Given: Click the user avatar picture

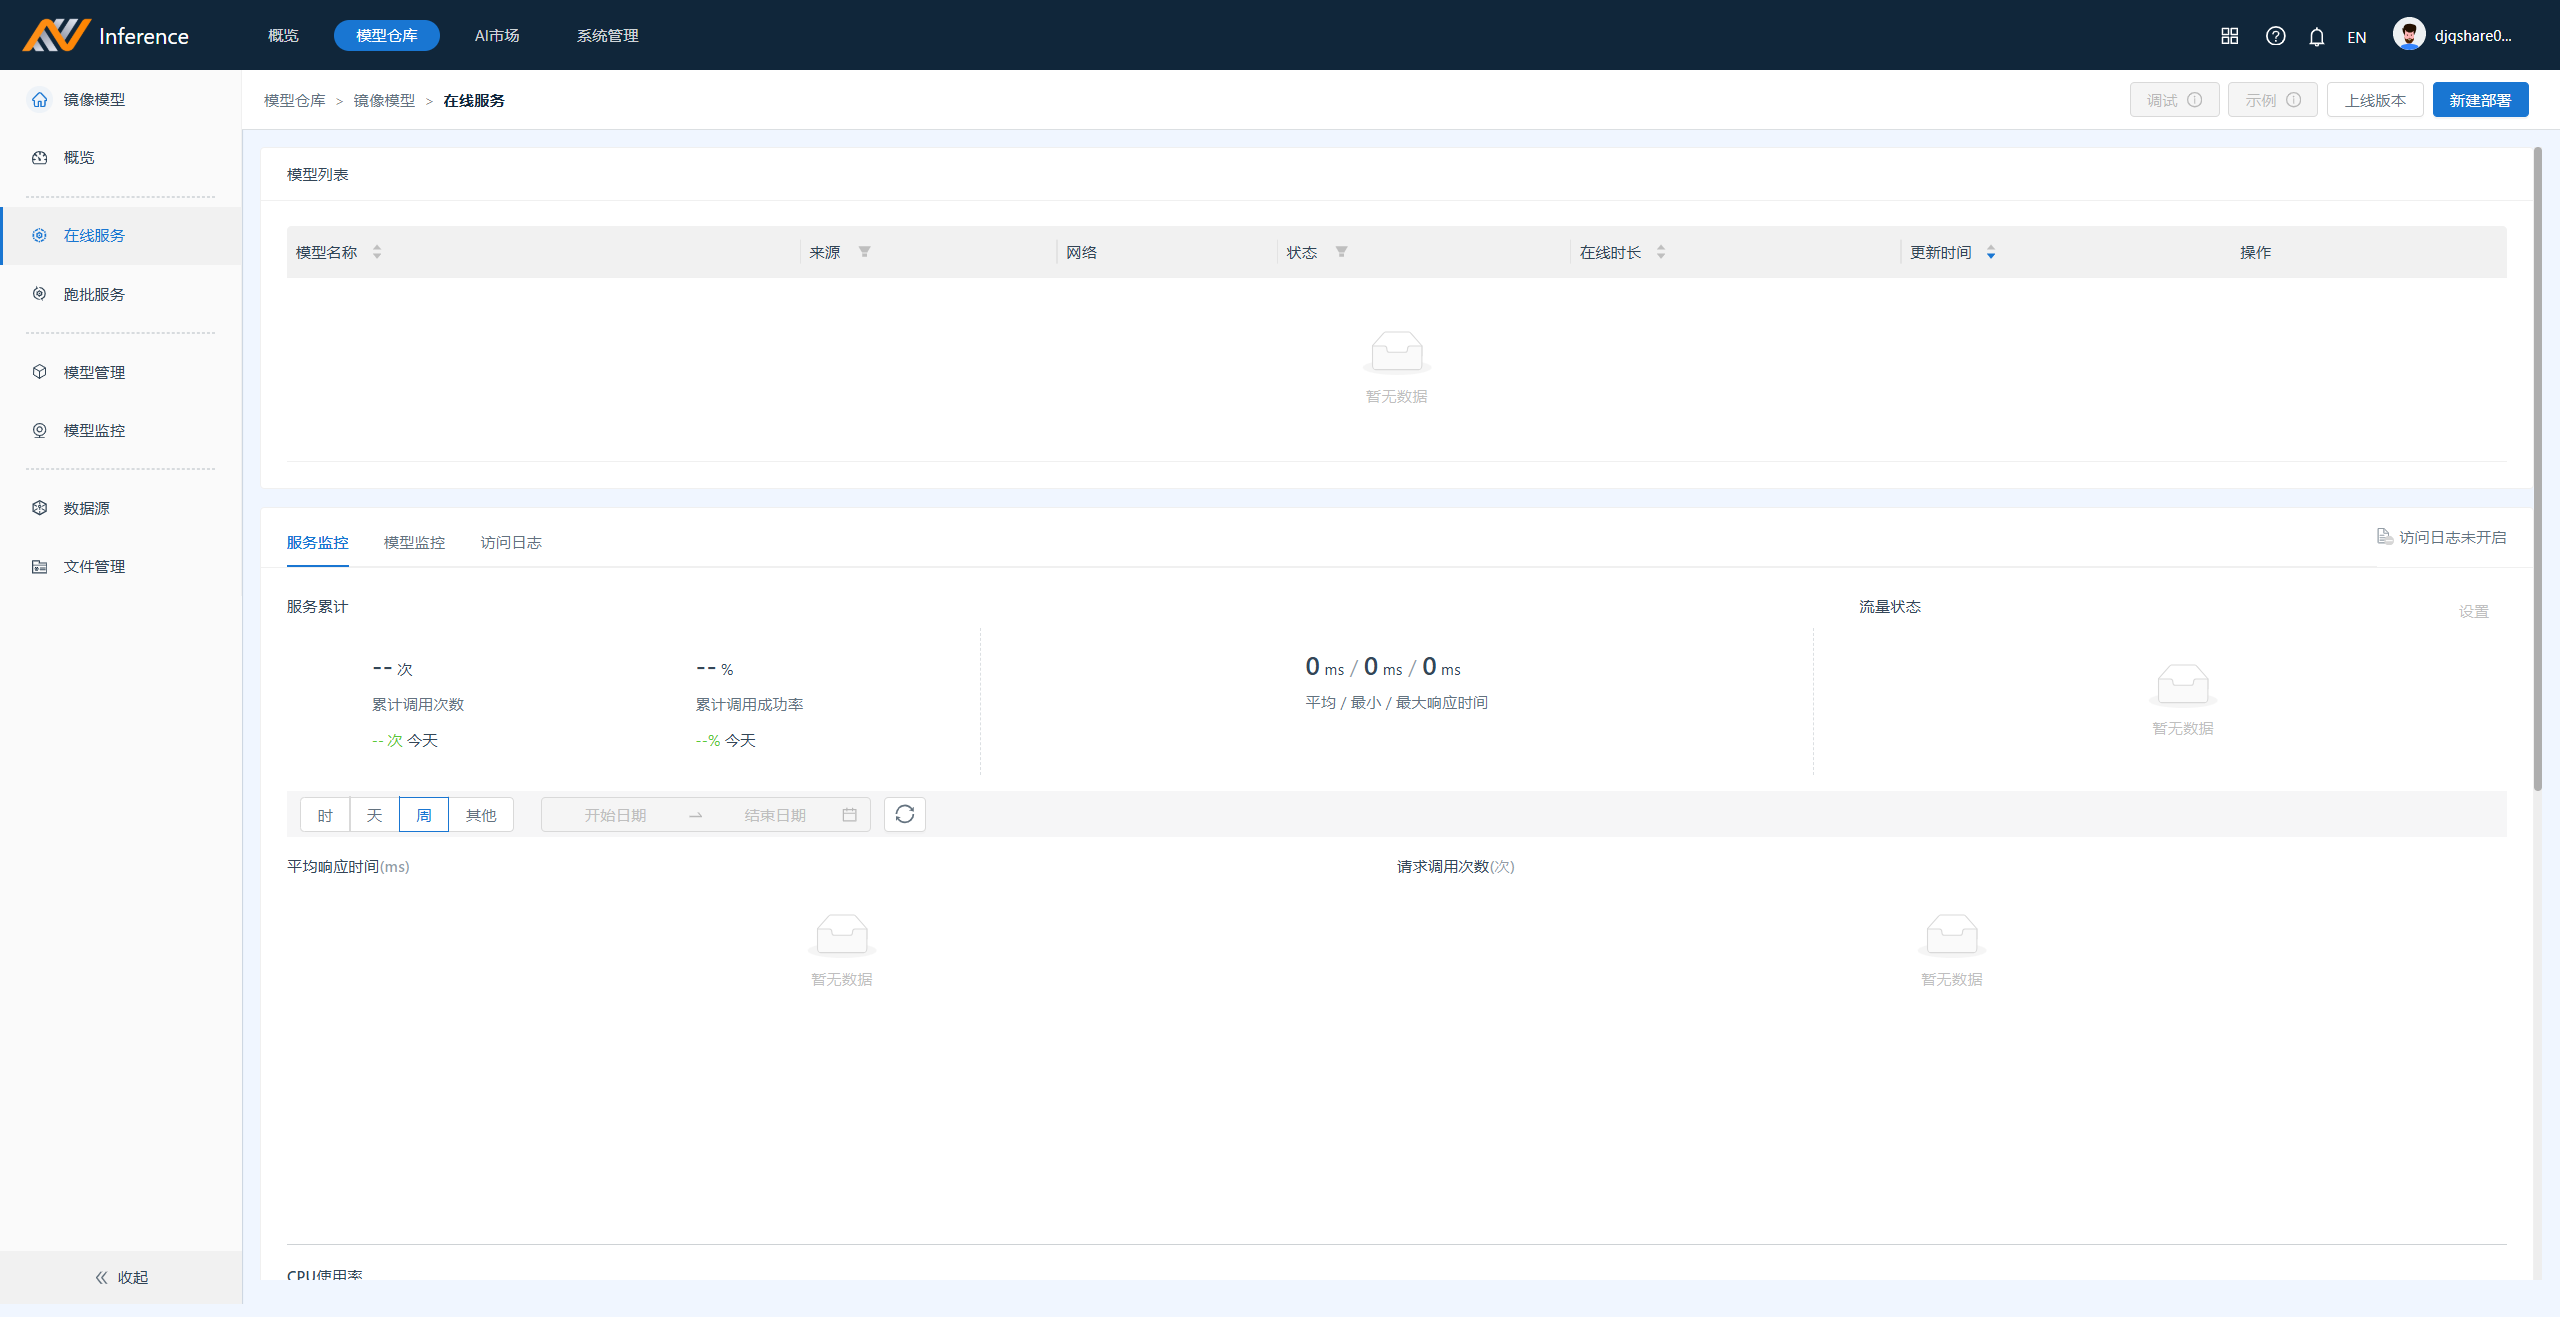Looking at the screenshot, I should pyautogui.click(x=2408, y=35).
